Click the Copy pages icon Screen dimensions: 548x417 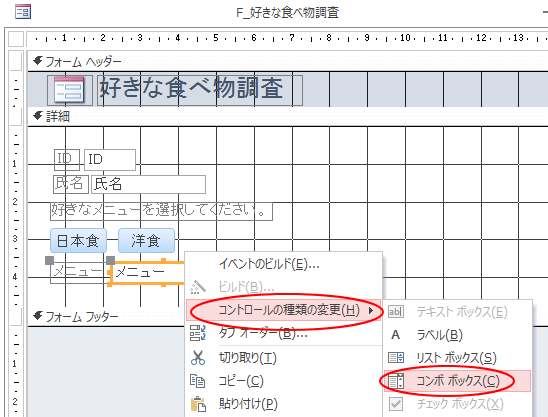[x=198, y=381]
